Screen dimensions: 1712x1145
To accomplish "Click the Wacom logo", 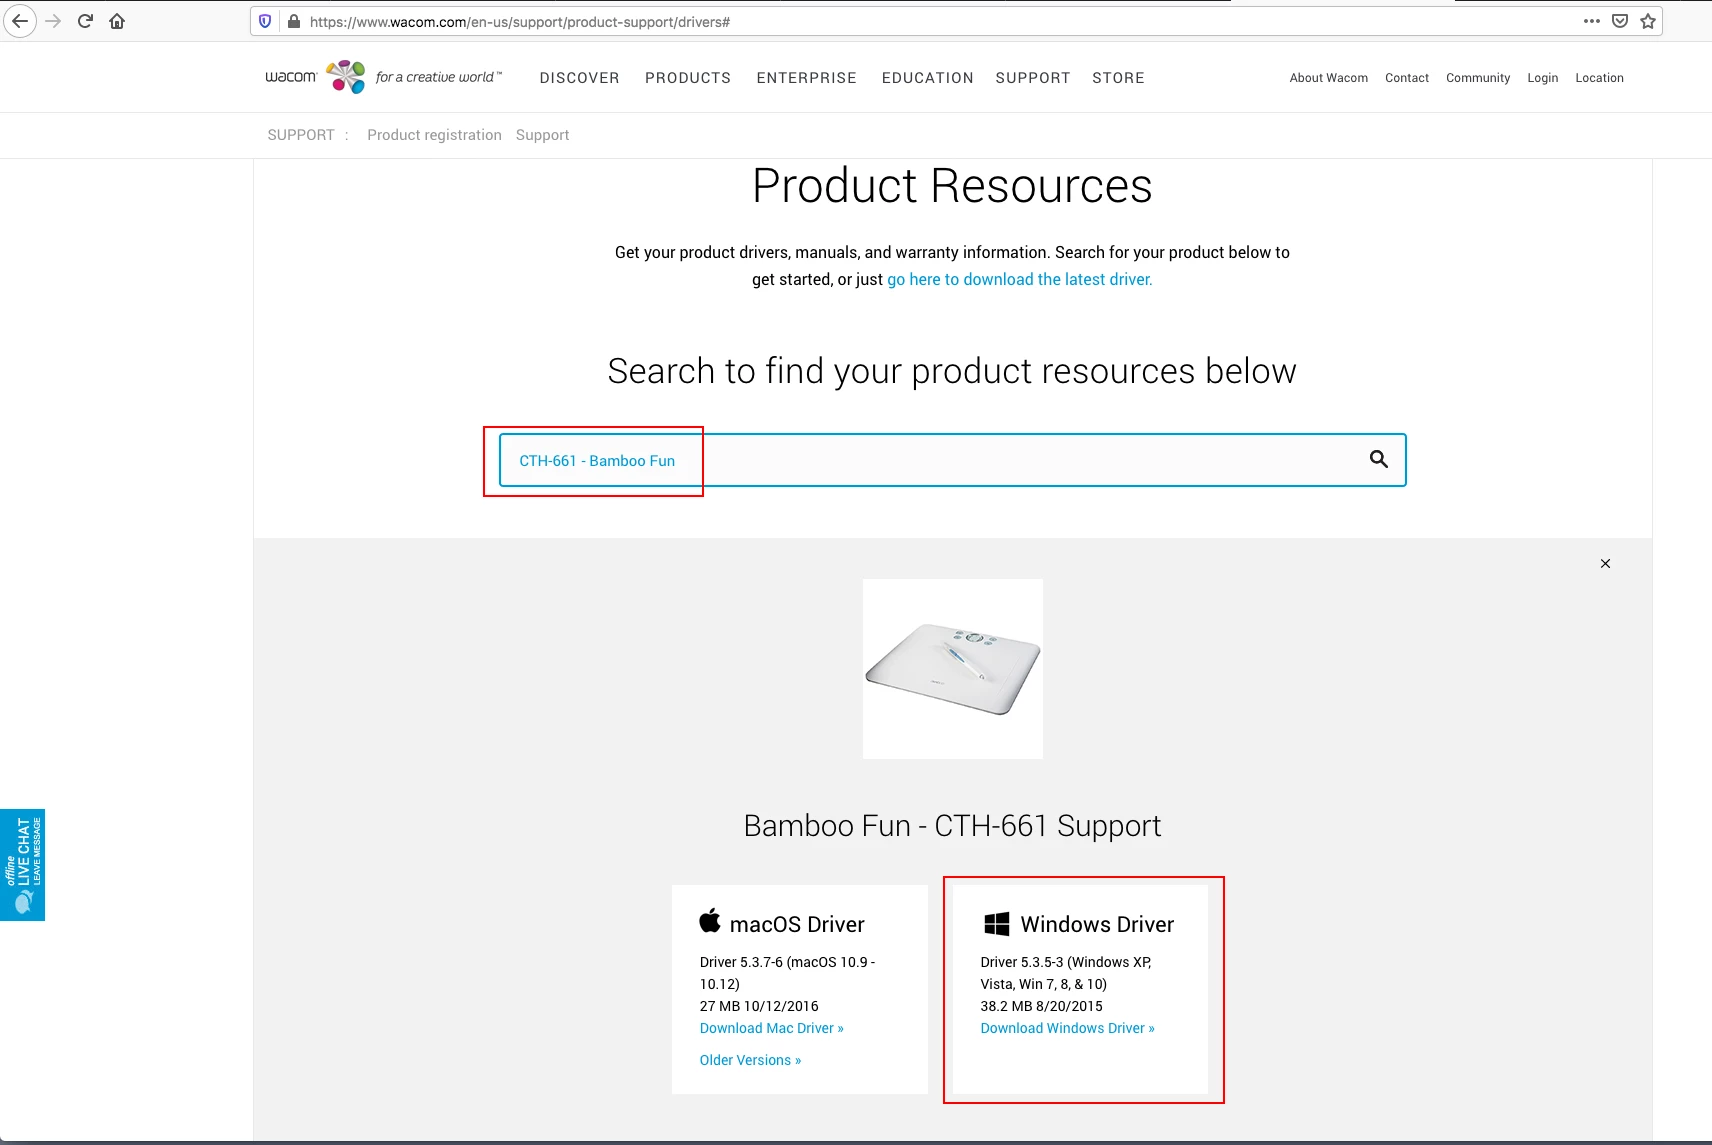I will (384, 77).
